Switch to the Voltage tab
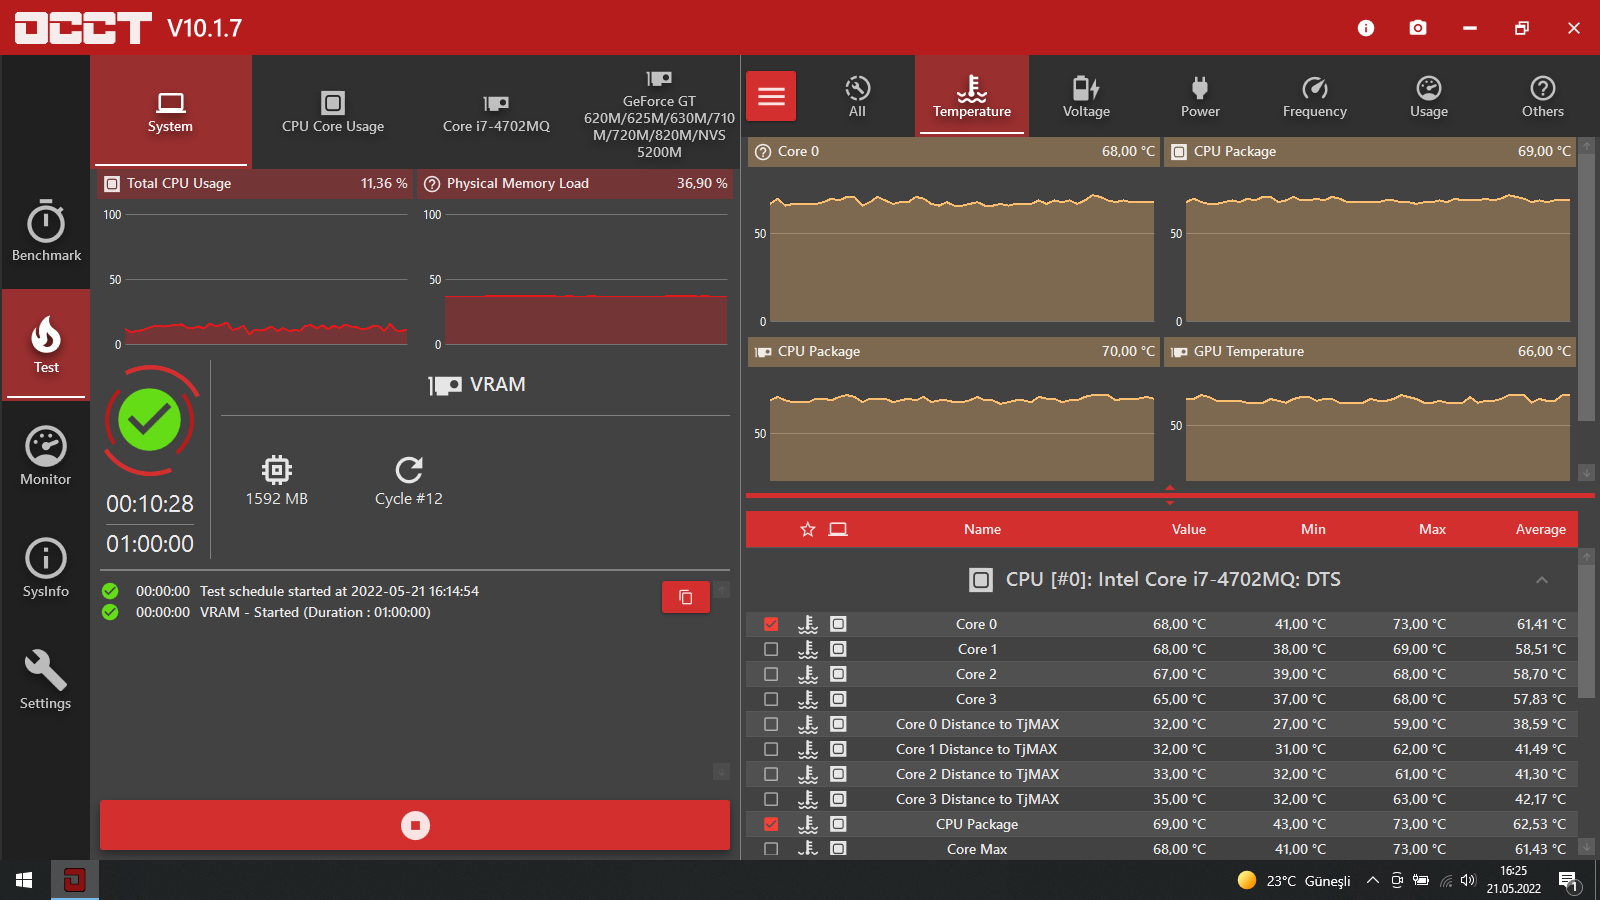This screenshot has height=900, width=1600. (x=1086, y=96)
